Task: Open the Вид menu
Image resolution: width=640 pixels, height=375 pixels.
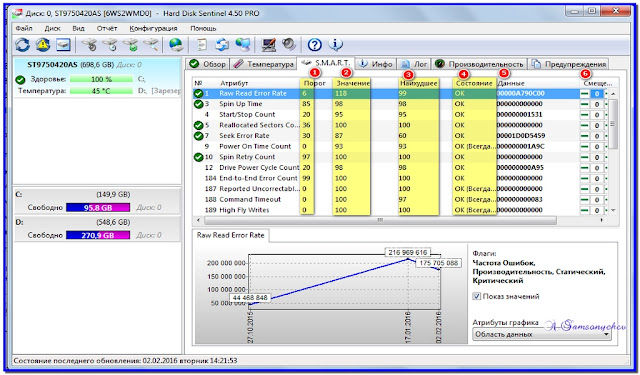Action: click(x=78, y=29)
